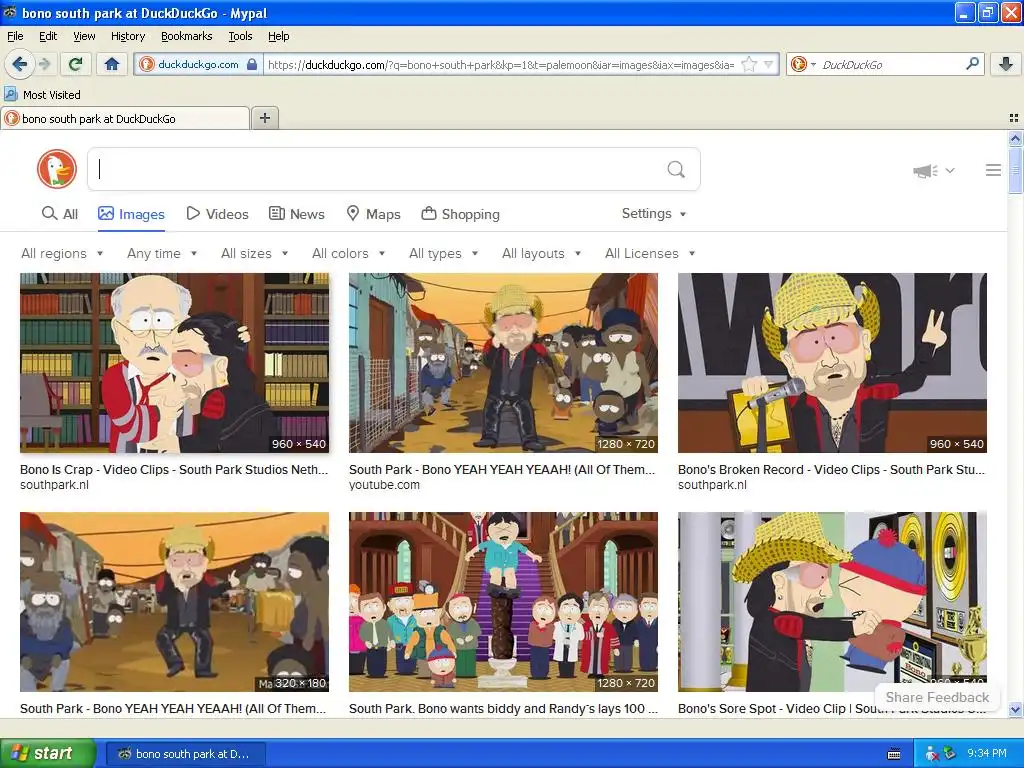Open the Shopping tab

[460, 214]
